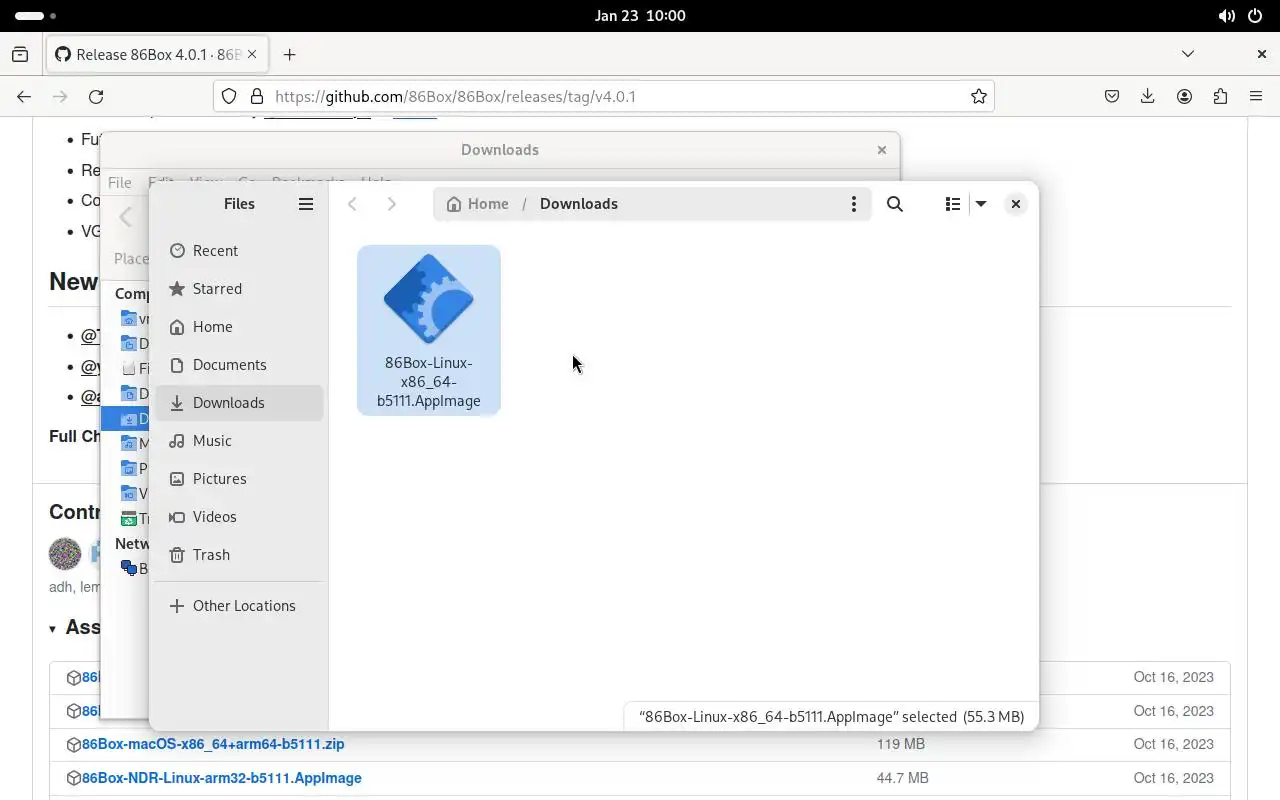Open Pictures in Files sidebar
Viewport: 1280px width, 800px height.
(x=239, y=479)
